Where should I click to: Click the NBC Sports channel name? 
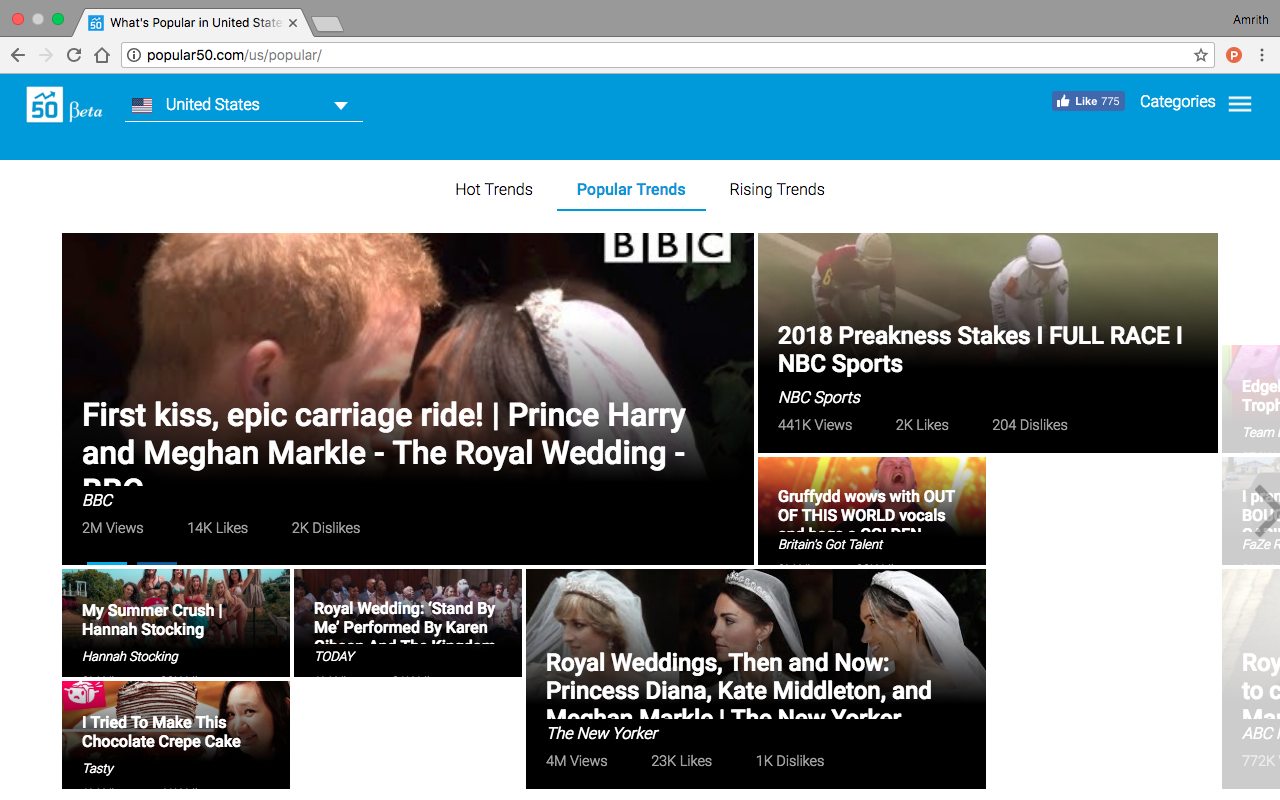point(819,397)
